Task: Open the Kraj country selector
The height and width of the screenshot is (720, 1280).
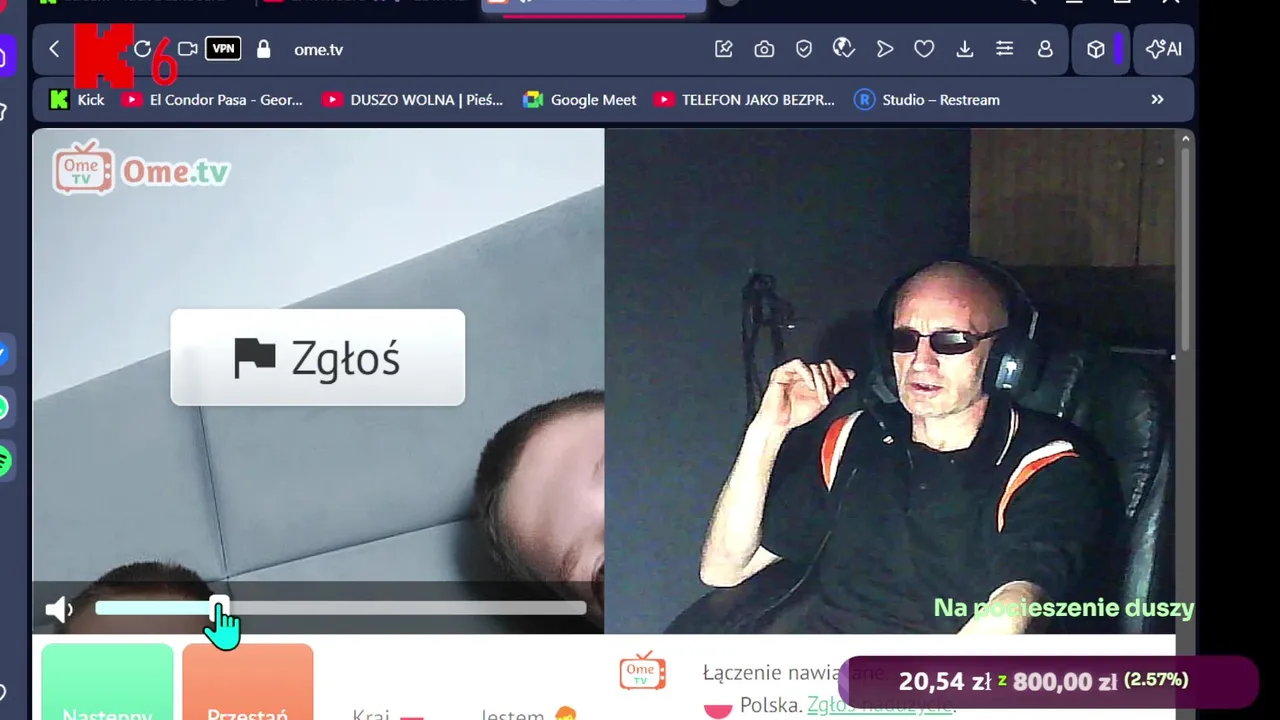Action: (389, 715)
